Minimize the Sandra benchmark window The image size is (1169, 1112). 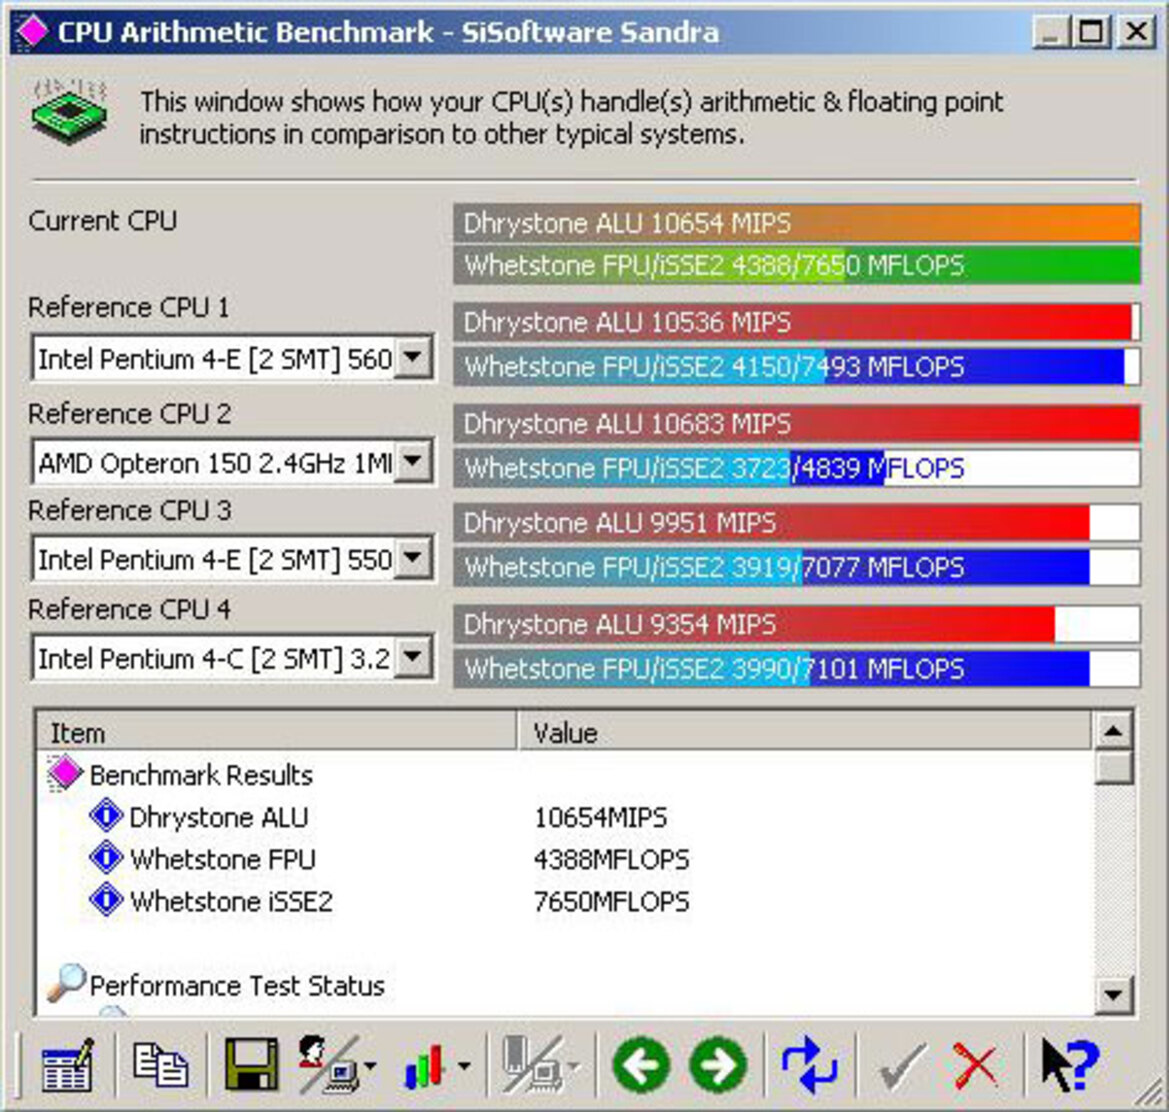(x=1053, y=31)
